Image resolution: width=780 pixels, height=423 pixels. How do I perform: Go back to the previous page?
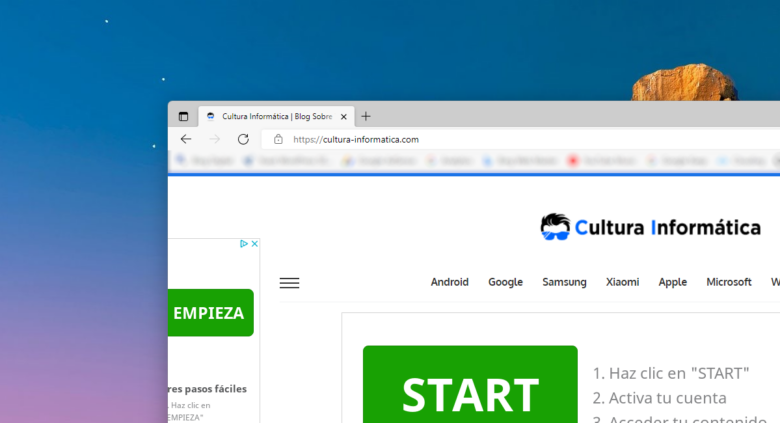tap(186, 139)
